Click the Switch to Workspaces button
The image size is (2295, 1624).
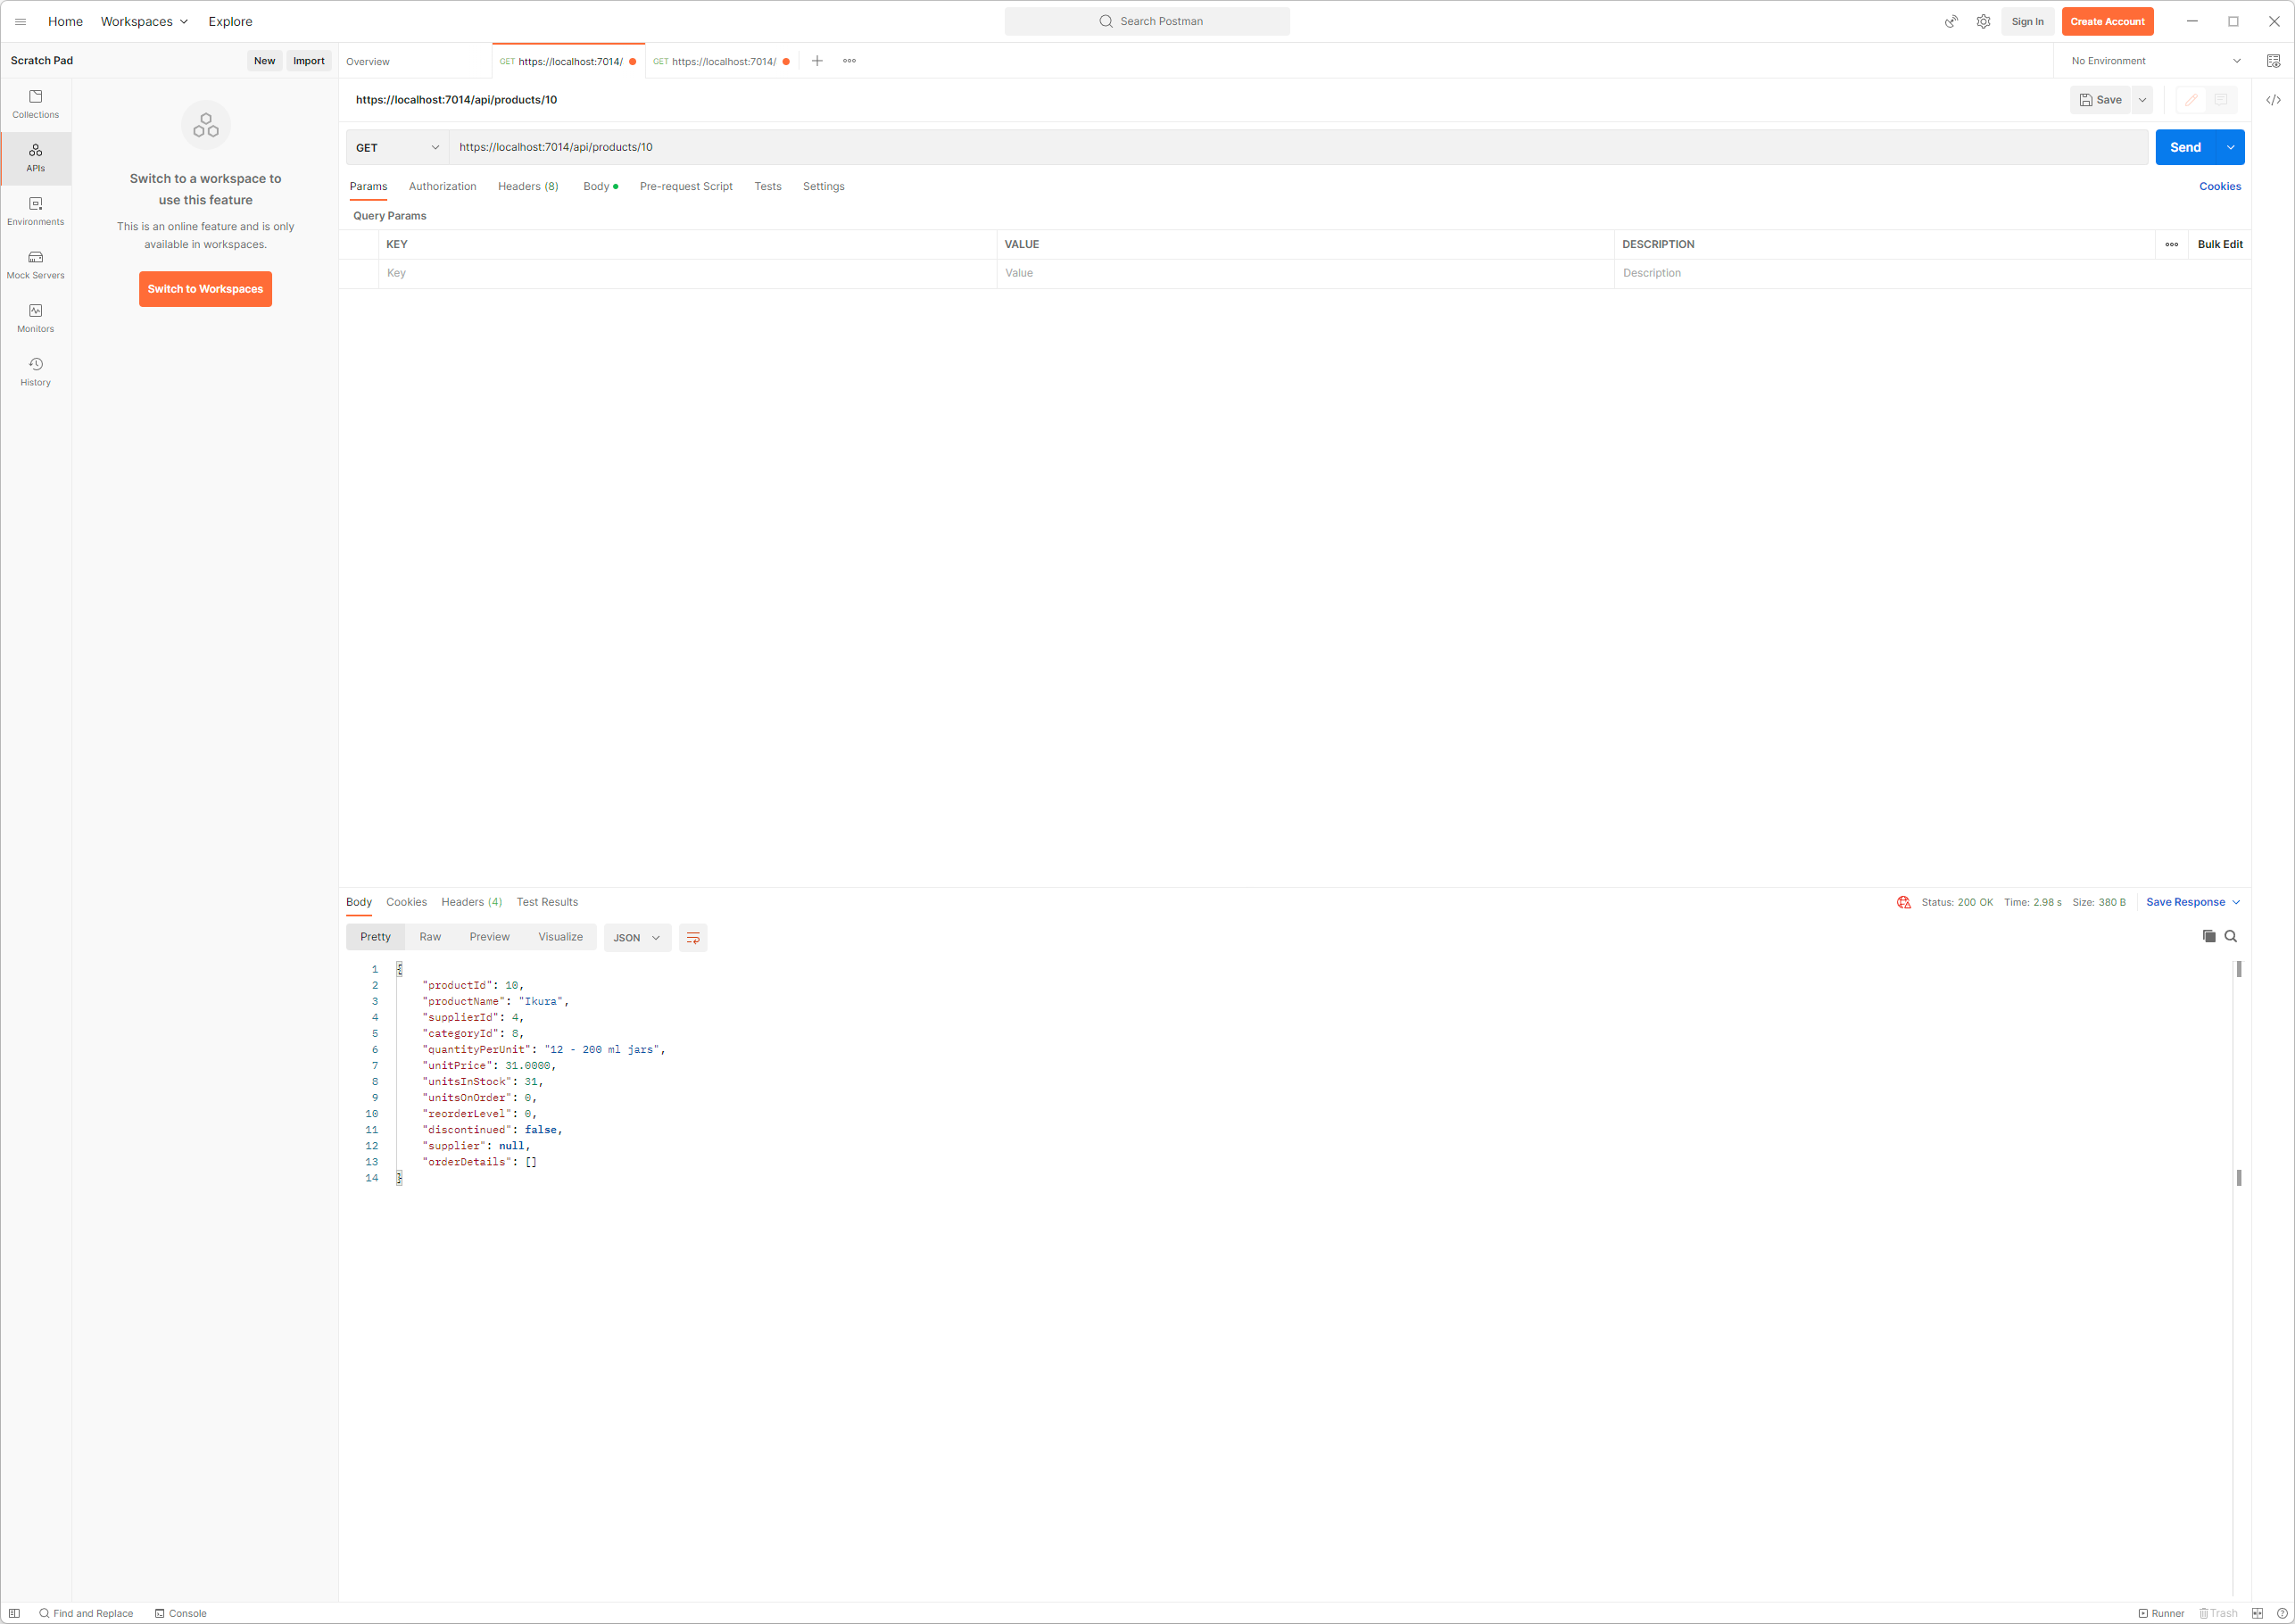[205, 289]
